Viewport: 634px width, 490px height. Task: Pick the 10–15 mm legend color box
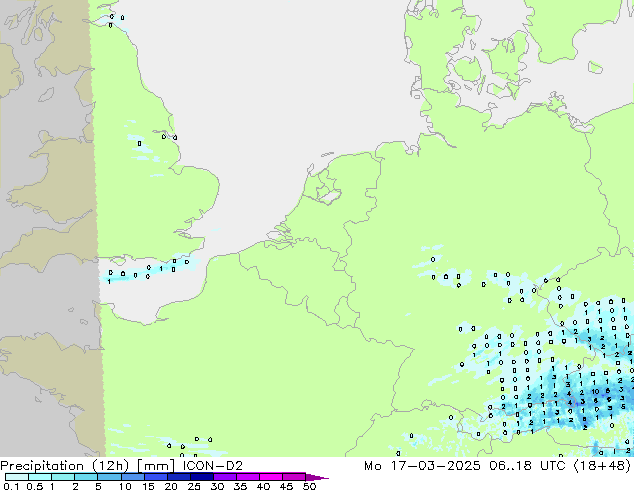coord(132,477)
